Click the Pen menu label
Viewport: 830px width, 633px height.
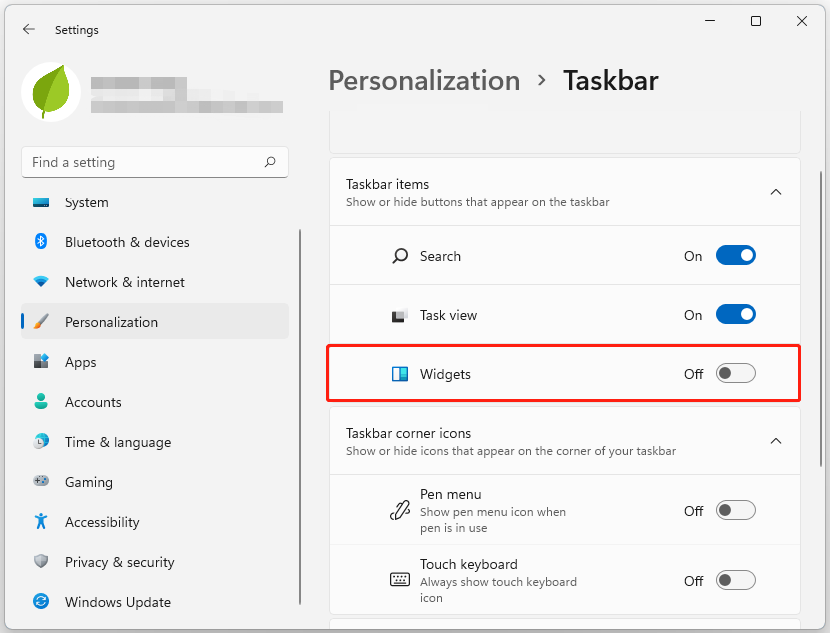click(450, 494)
